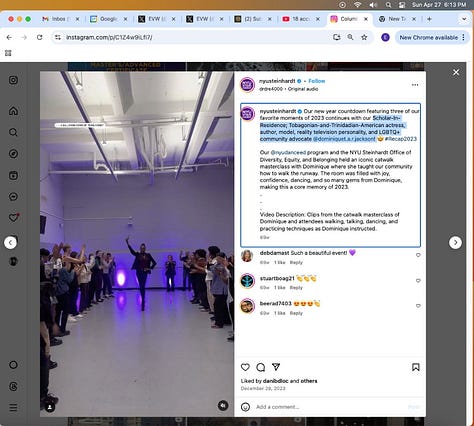Like the post with the heart icon
This screenshot has height=426, width=474.
coord(245,367)
